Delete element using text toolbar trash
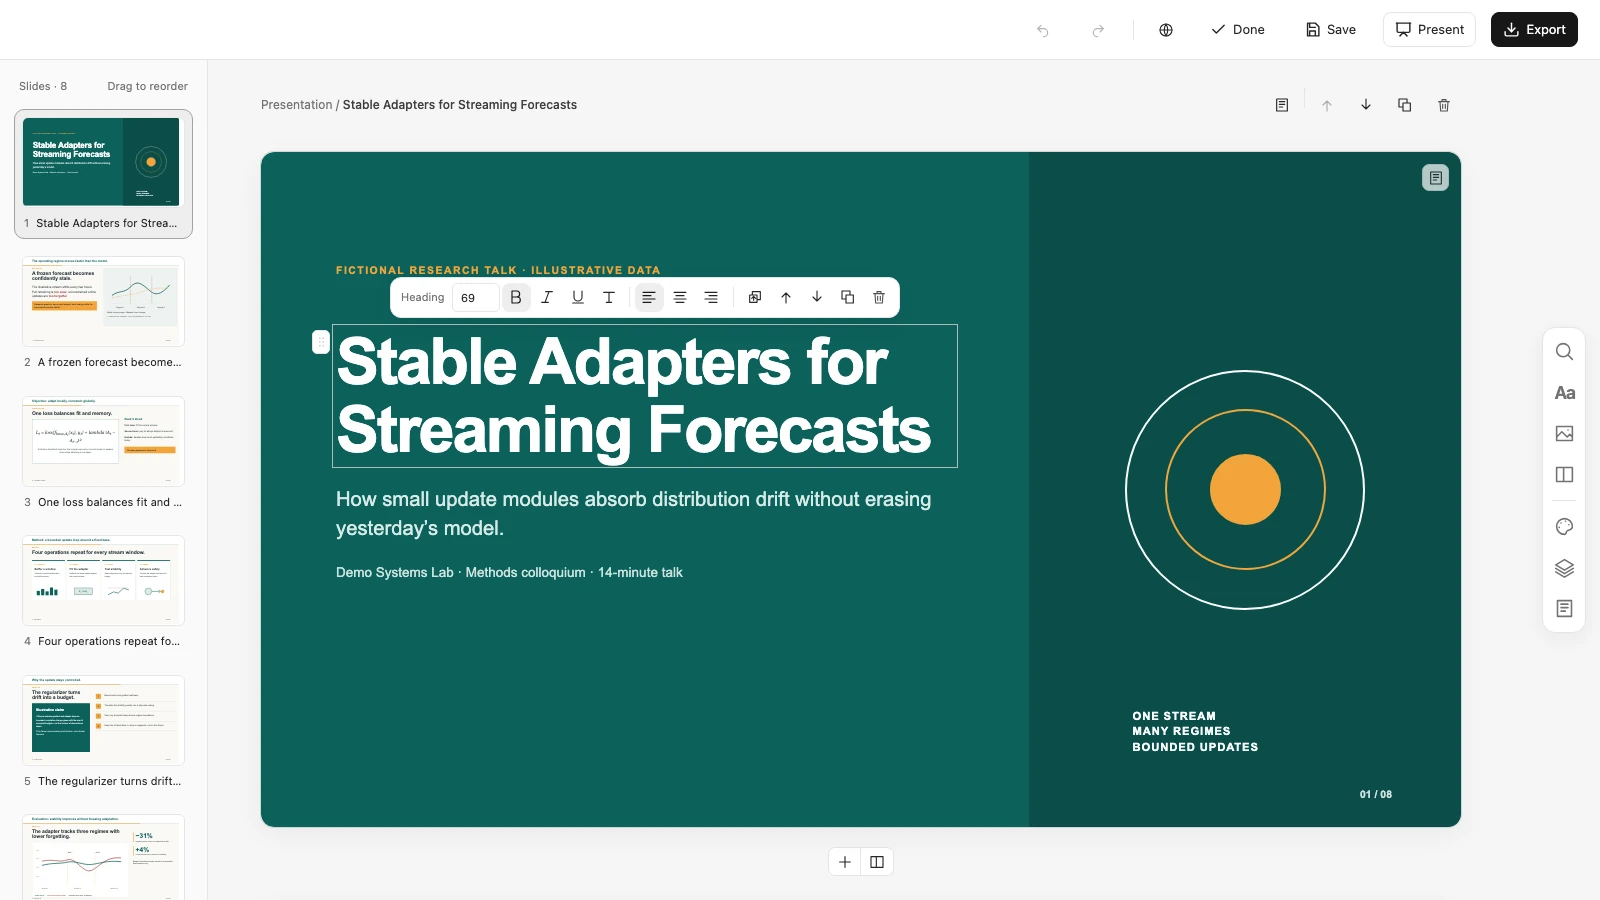Viewport: 1600px width, 900px height. click(879, 297)
